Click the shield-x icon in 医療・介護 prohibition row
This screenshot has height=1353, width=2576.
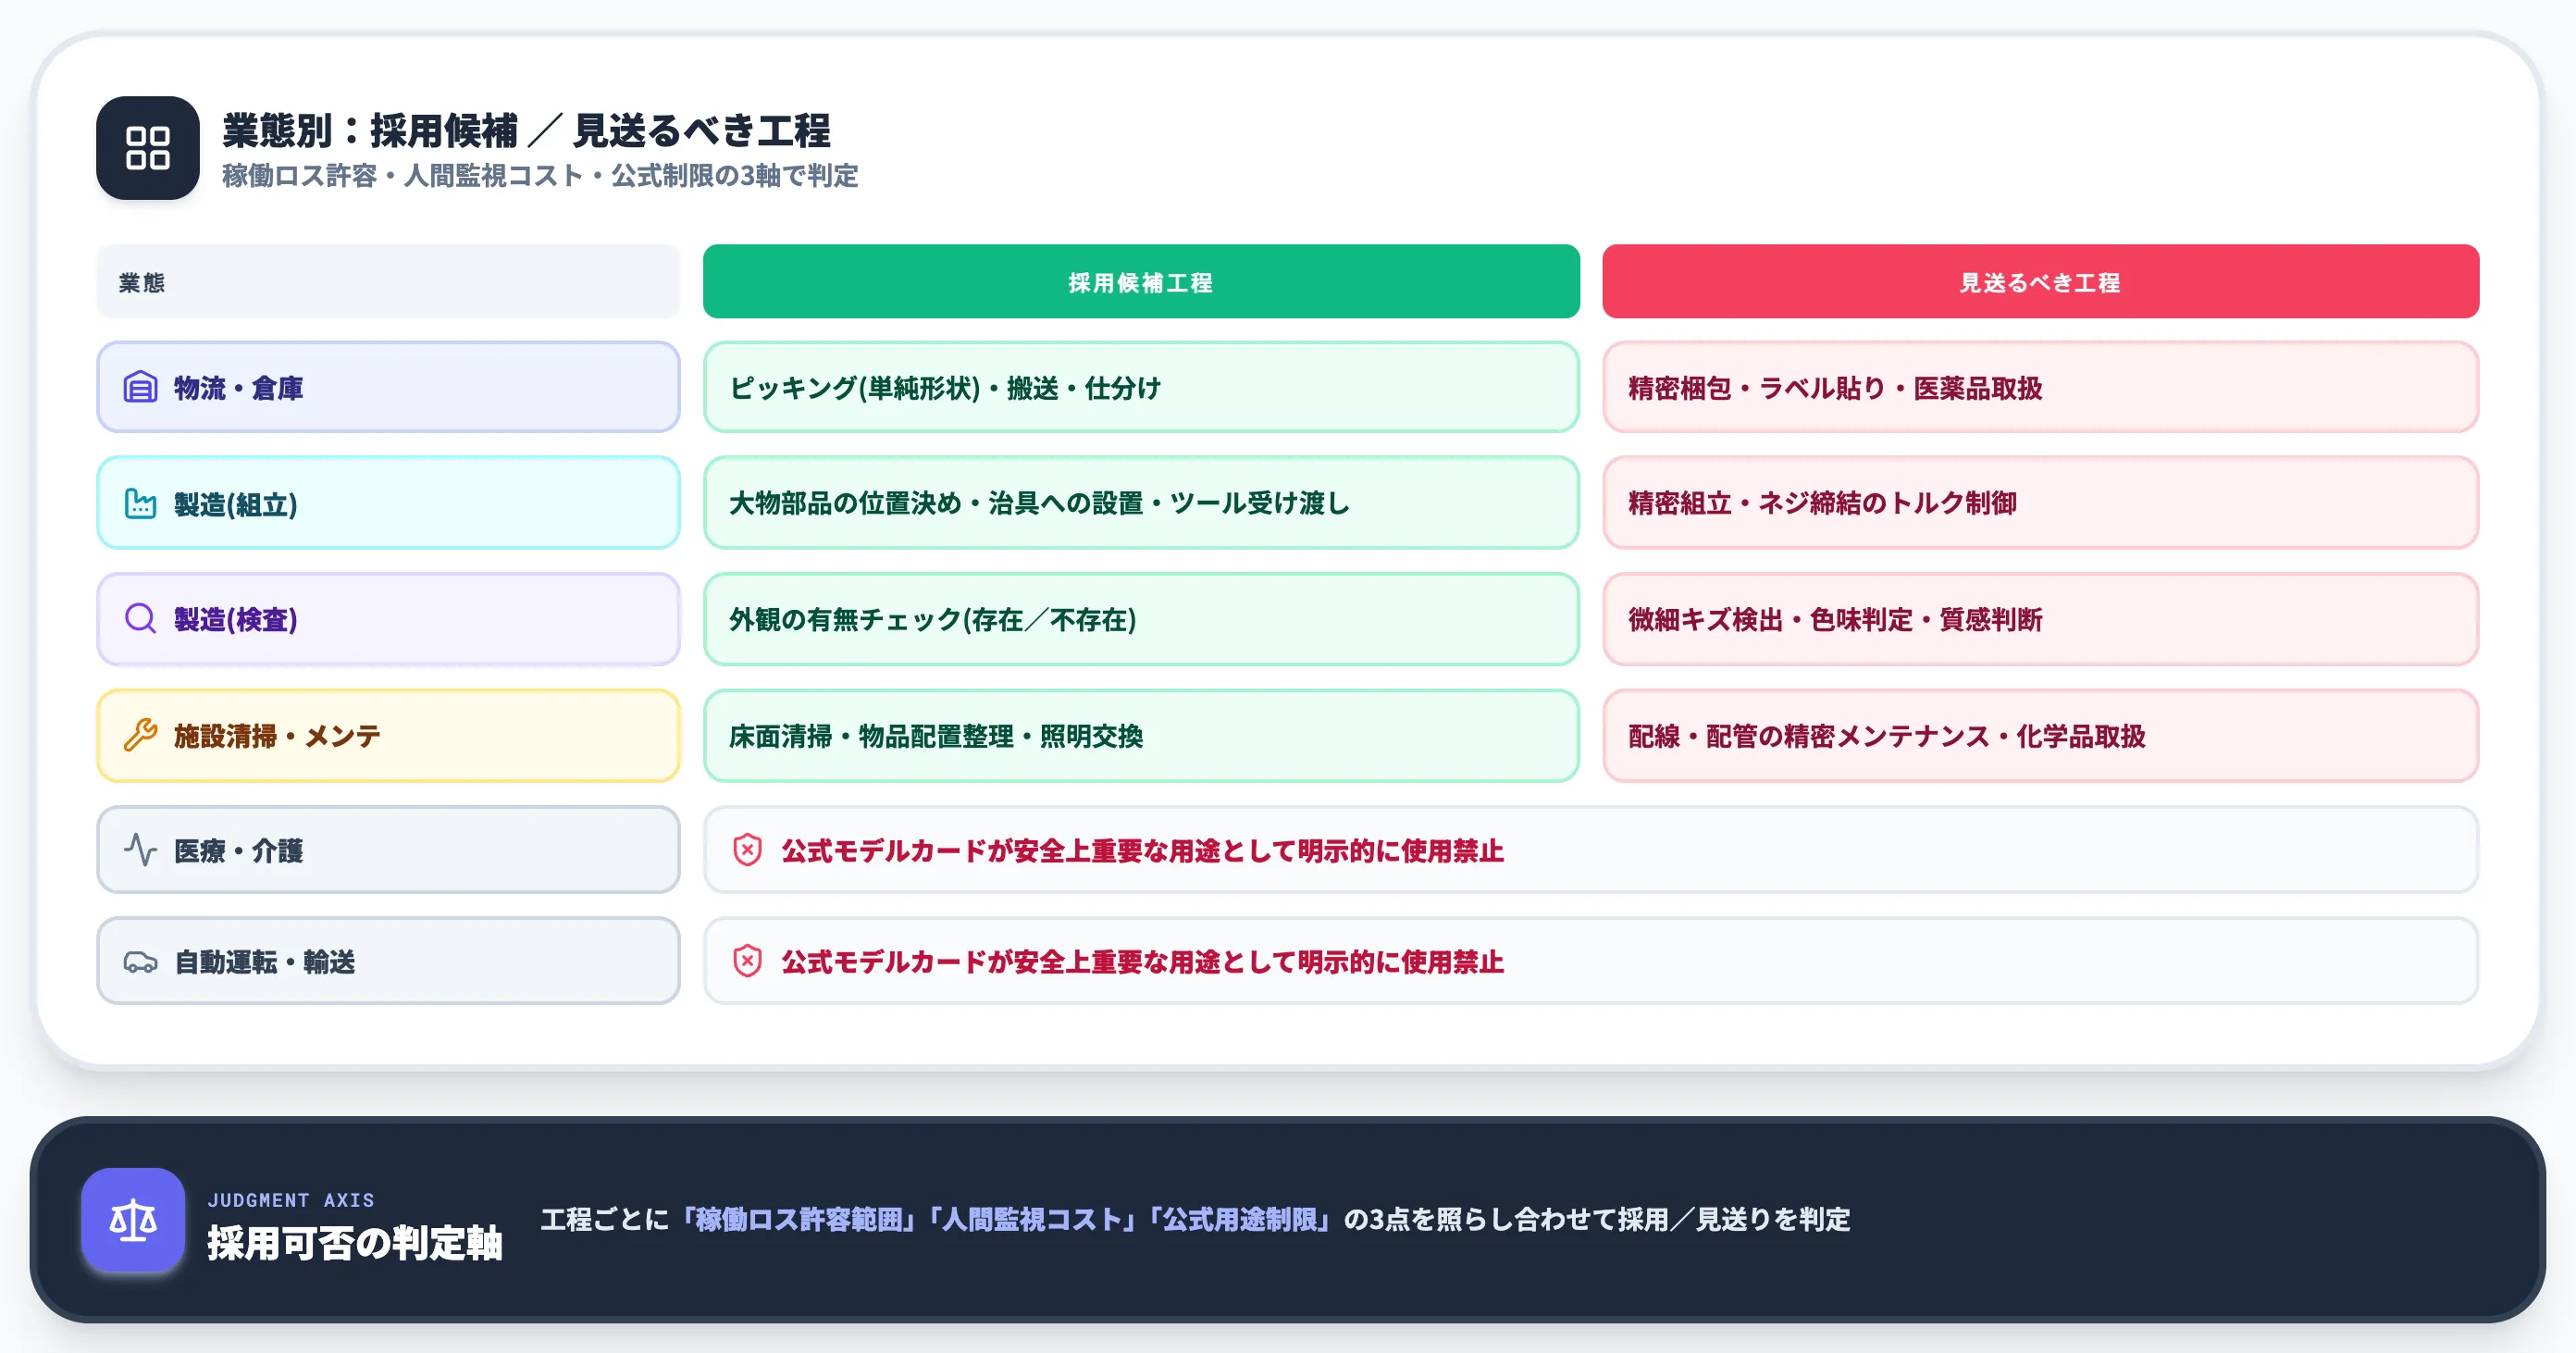click(747, 850)
